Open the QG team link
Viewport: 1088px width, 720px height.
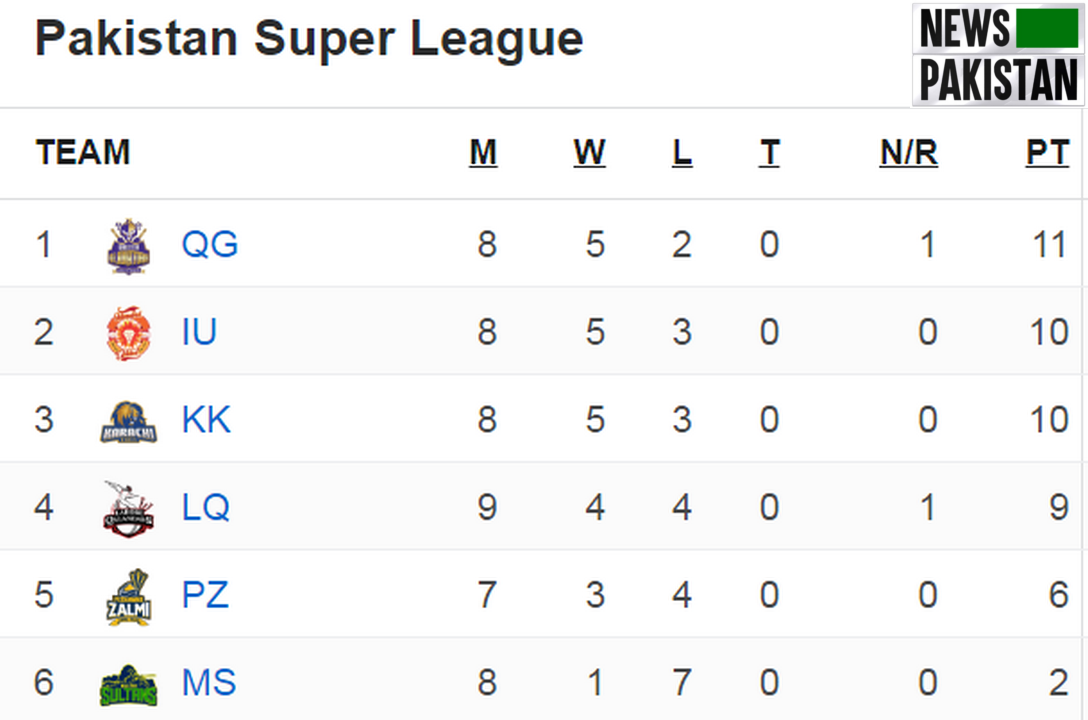(x=210, y=245)
